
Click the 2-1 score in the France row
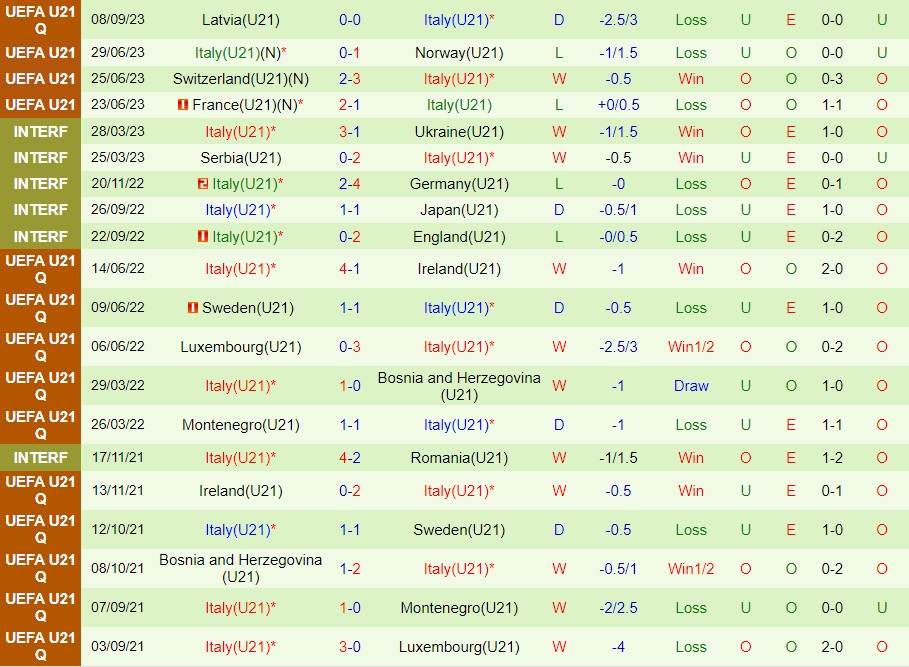[x=350, y=105]
